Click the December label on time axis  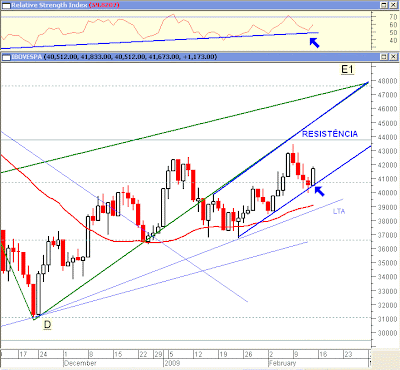click(80, 363)
